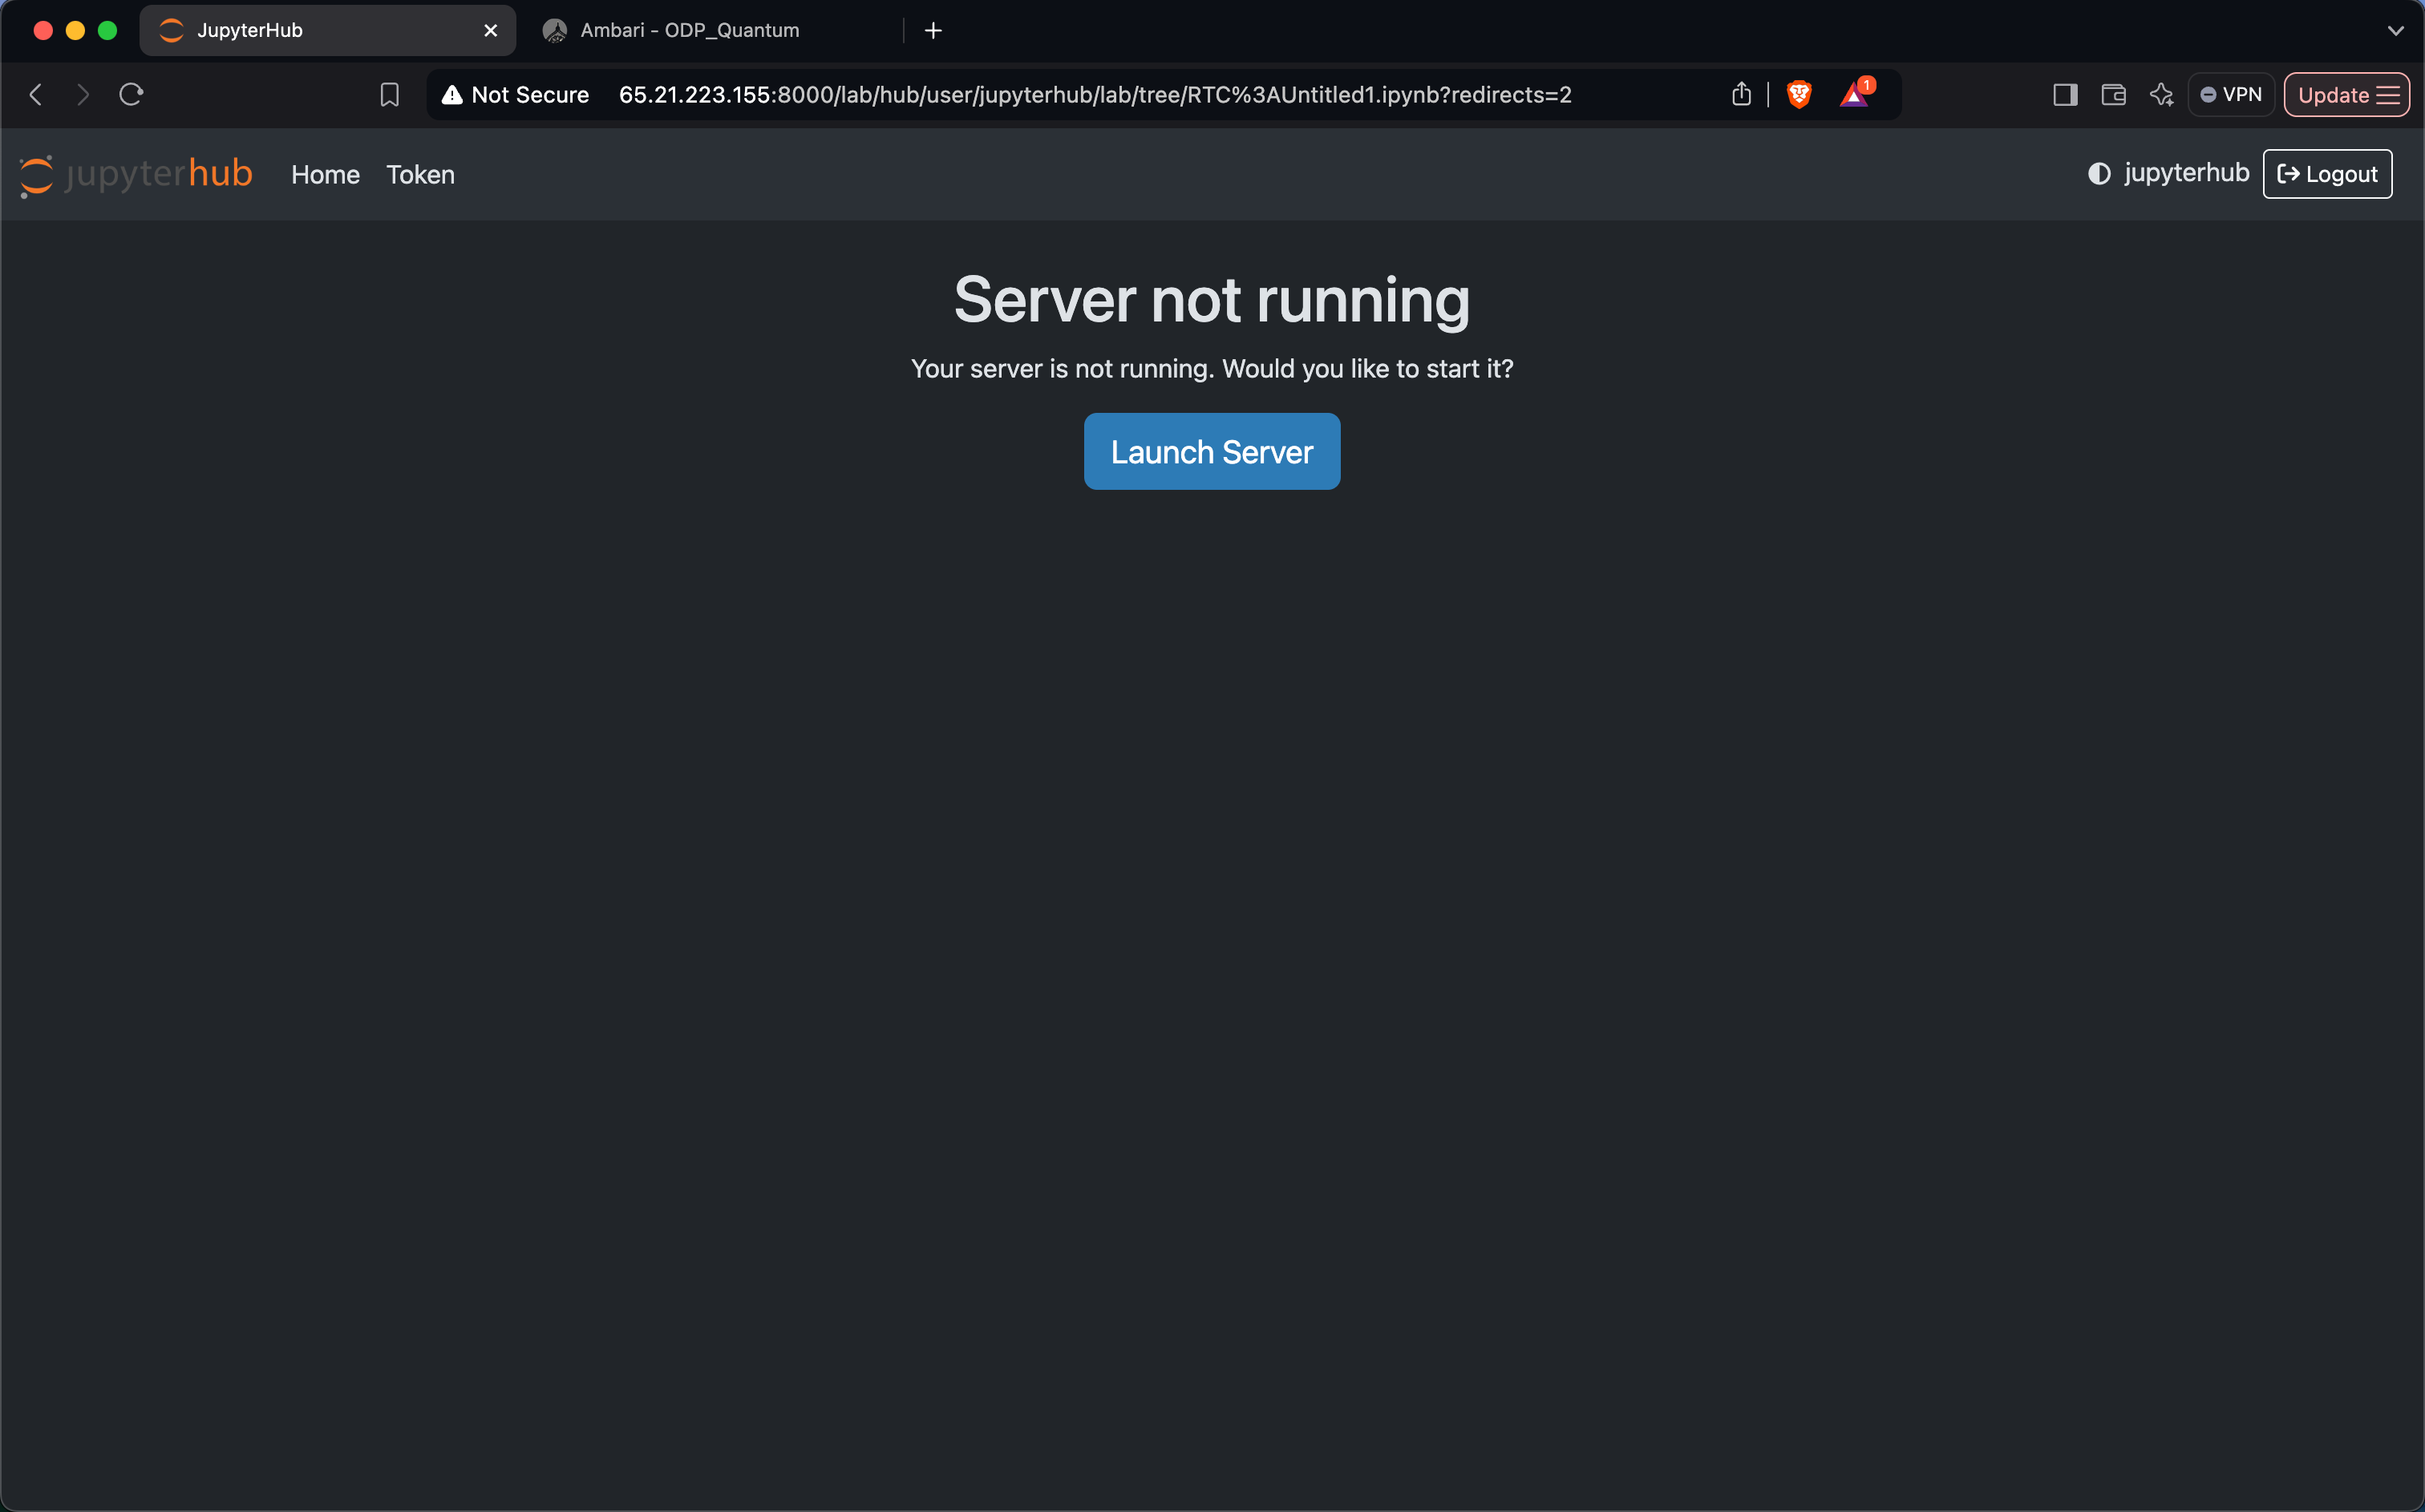The image size is (2425, 1512).
Task: Click the Not Secure warning indicator
Action: [x=515, y=95]
